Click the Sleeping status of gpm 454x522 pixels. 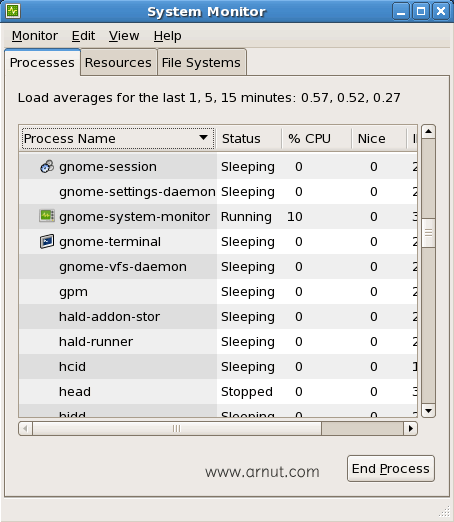click(x=248, y=292)
